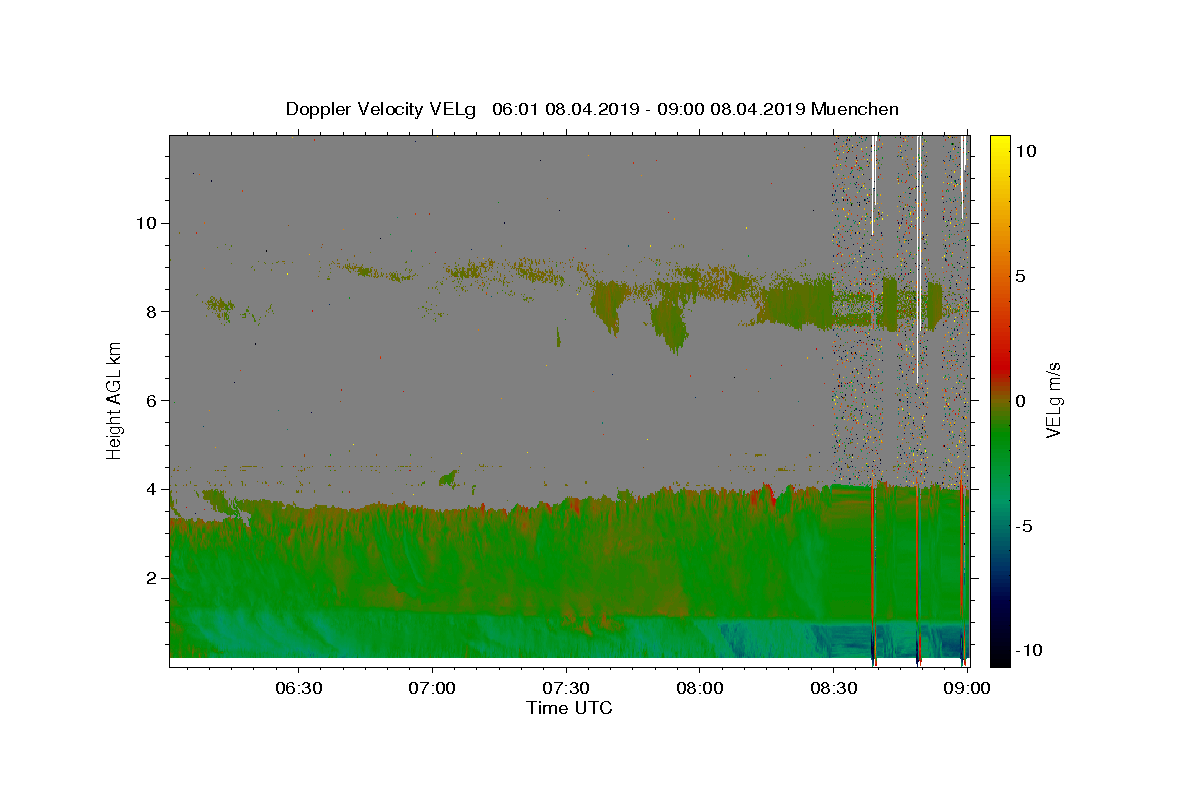Click '08:30' on the time axis
This screenshot has width=1200, height=800.
pyautogui.click(x=833, y=688)
